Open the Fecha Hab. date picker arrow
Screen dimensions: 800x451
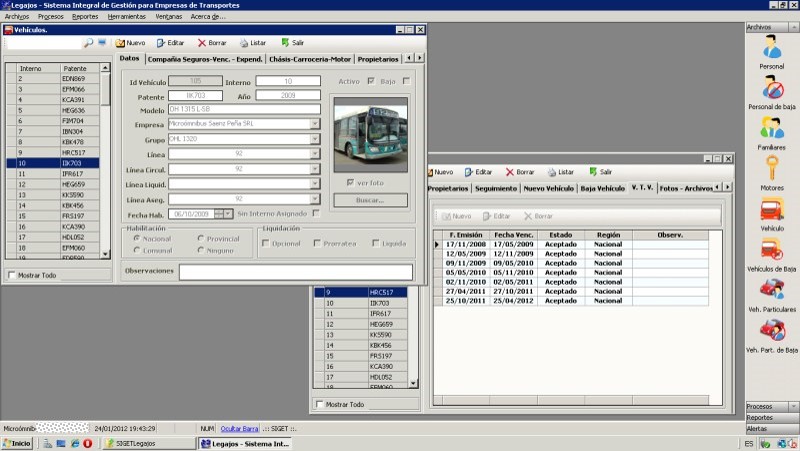pyautogui.click(x=229, y=213)
